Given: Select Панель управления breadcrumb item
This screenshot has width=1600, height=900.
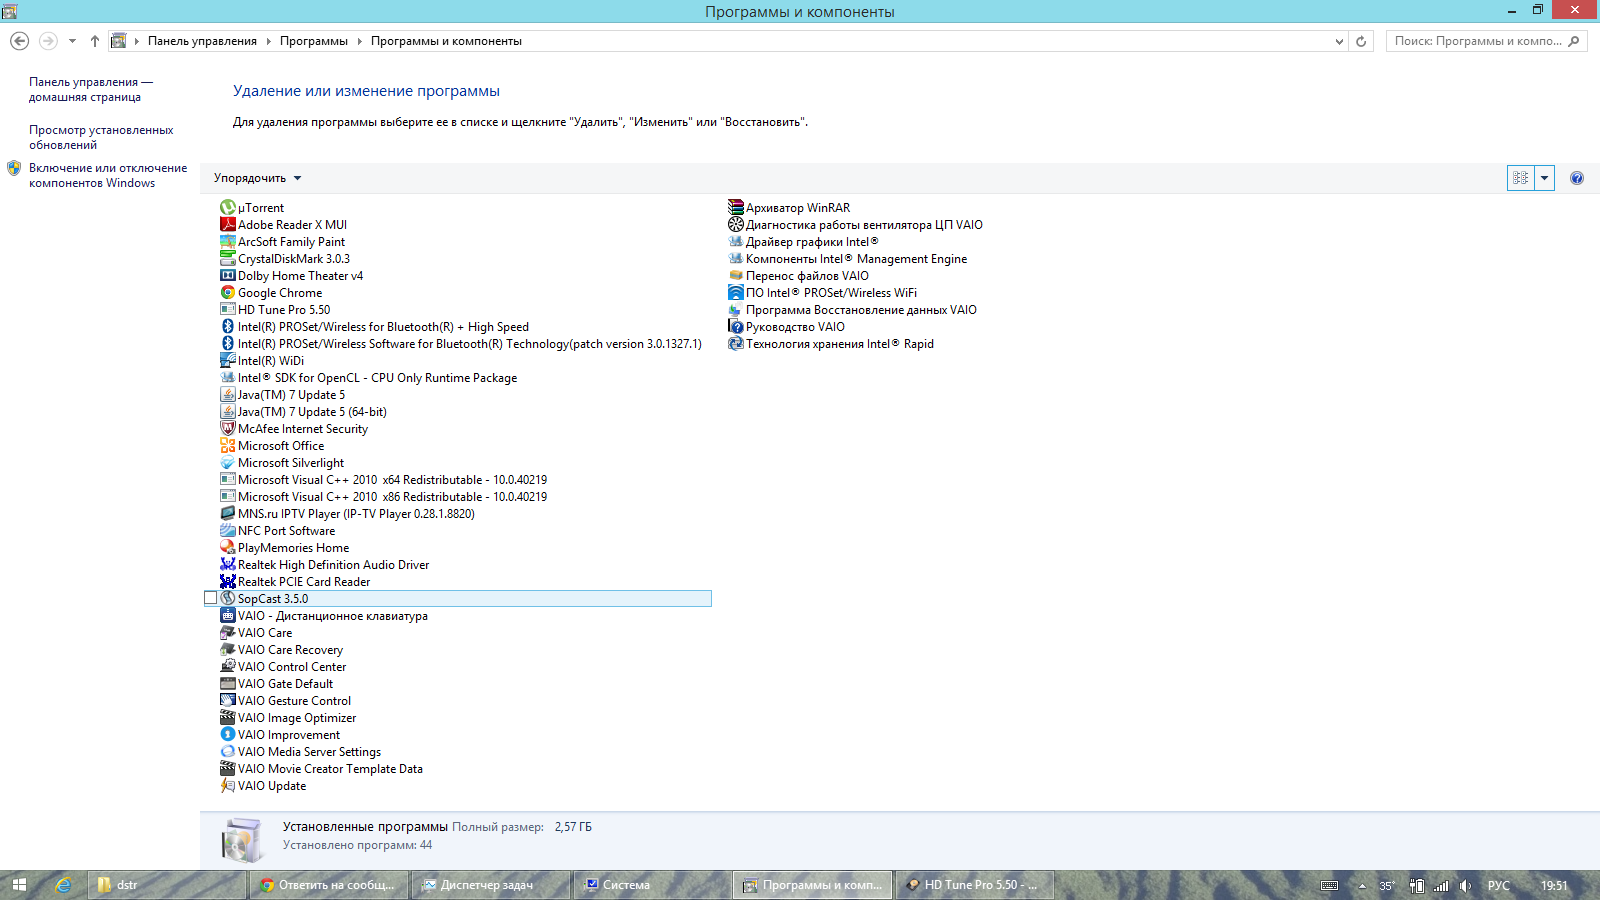Looking at the screenshot, I should pyautogui.click(x=202, y=41).
